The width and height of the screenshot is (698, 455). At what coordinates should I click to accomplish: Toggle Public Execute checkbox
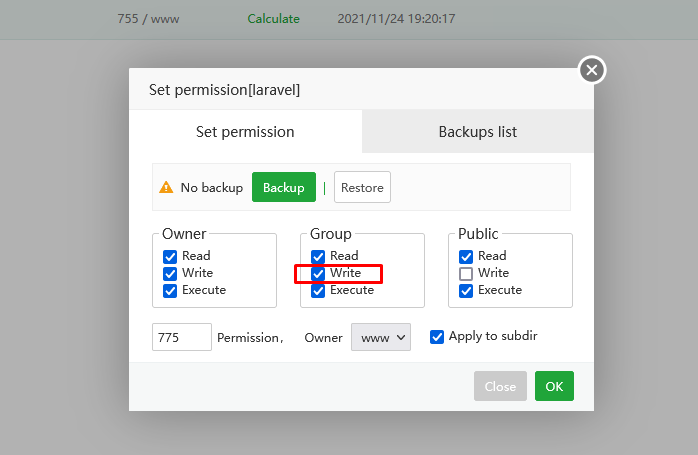[466, 290]
